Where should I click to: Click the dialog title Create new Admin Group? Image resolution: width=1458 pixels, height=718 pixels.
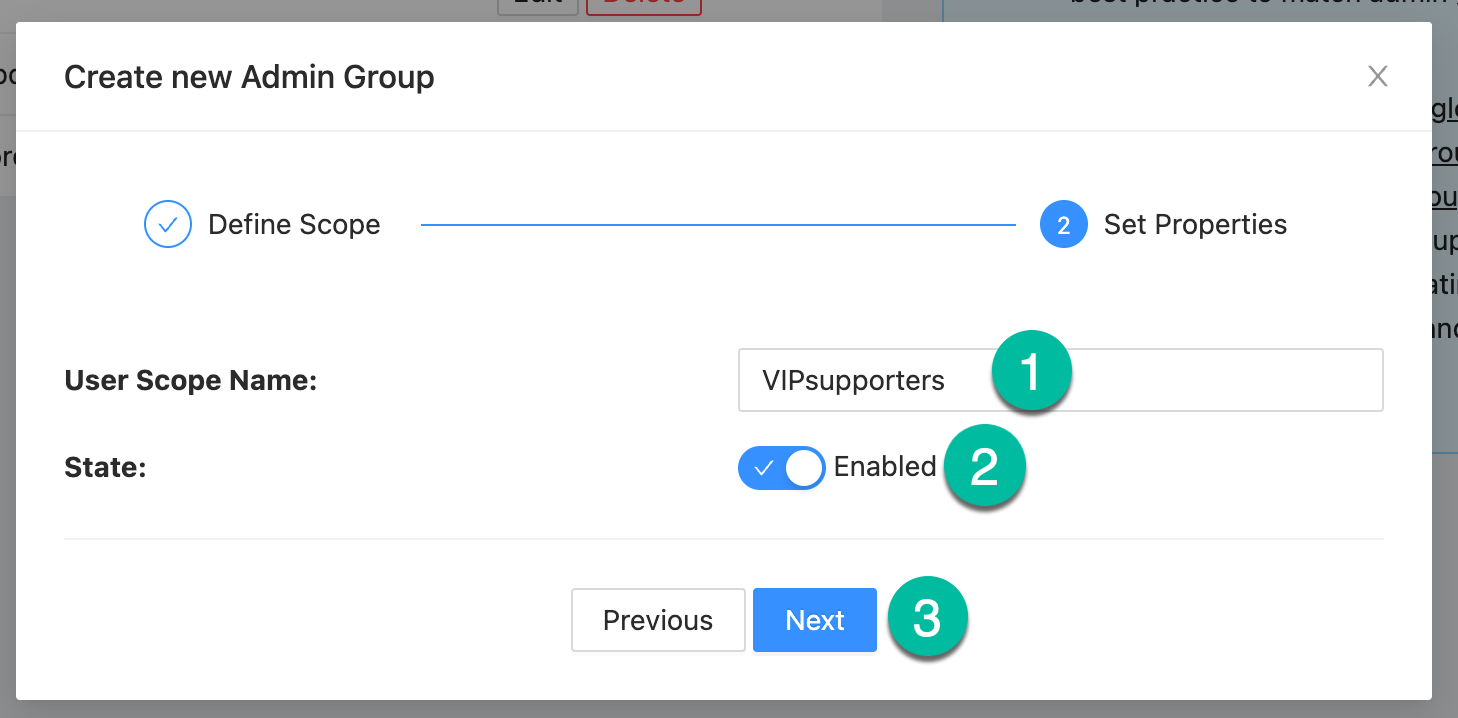(249, 77)
